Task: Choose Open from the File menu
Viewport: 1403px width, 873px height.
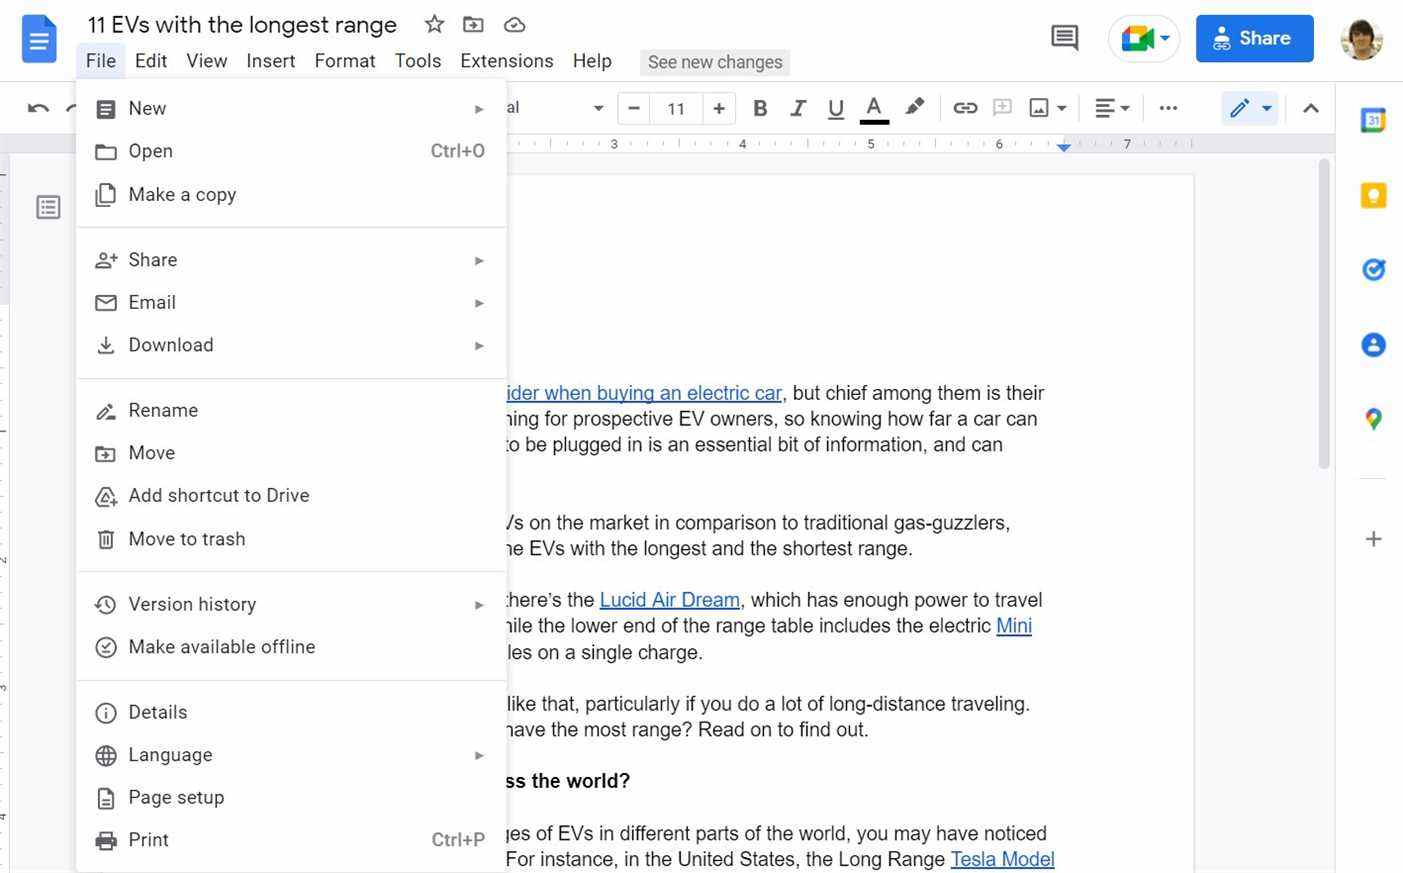Action: click(291, 151)
